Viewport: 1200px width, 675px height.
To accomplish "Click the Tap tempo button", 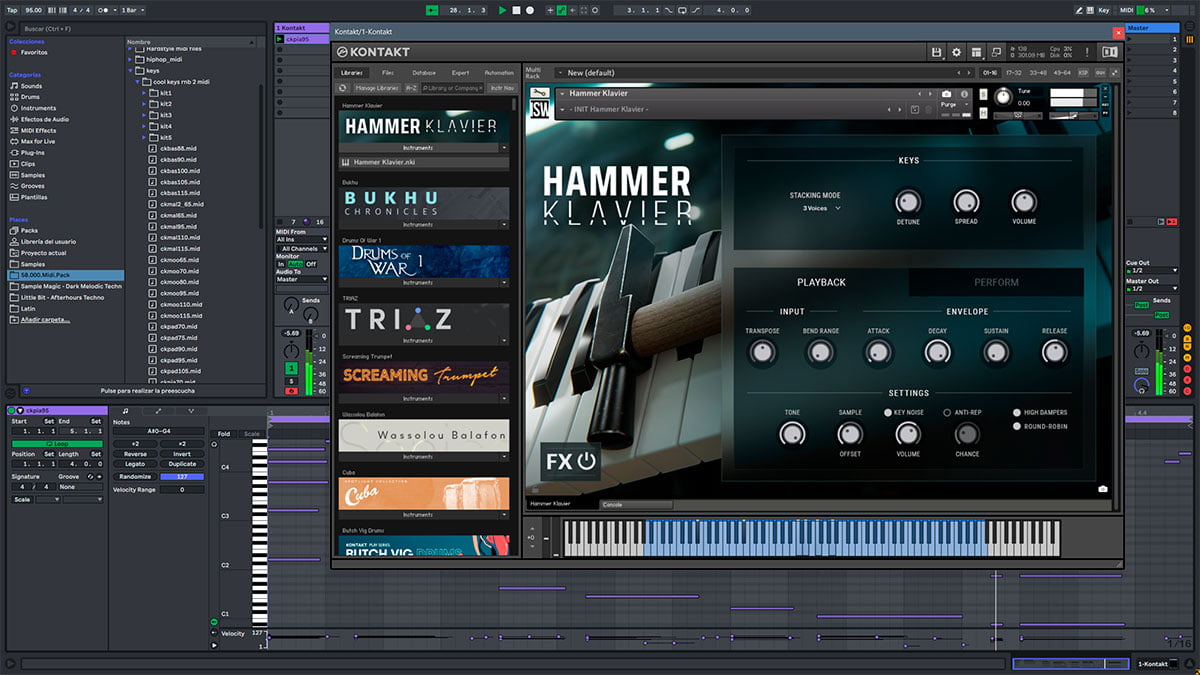I will [12, 10].
